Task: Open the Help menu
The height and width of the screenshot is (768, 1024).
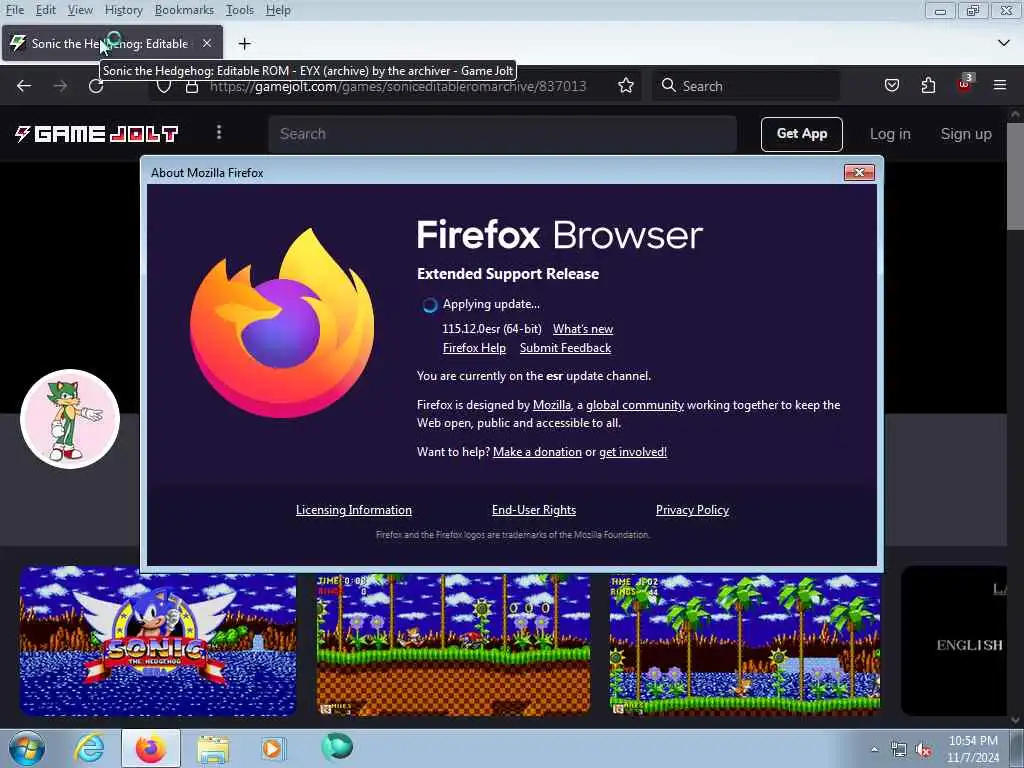Action: click(278, 10)
